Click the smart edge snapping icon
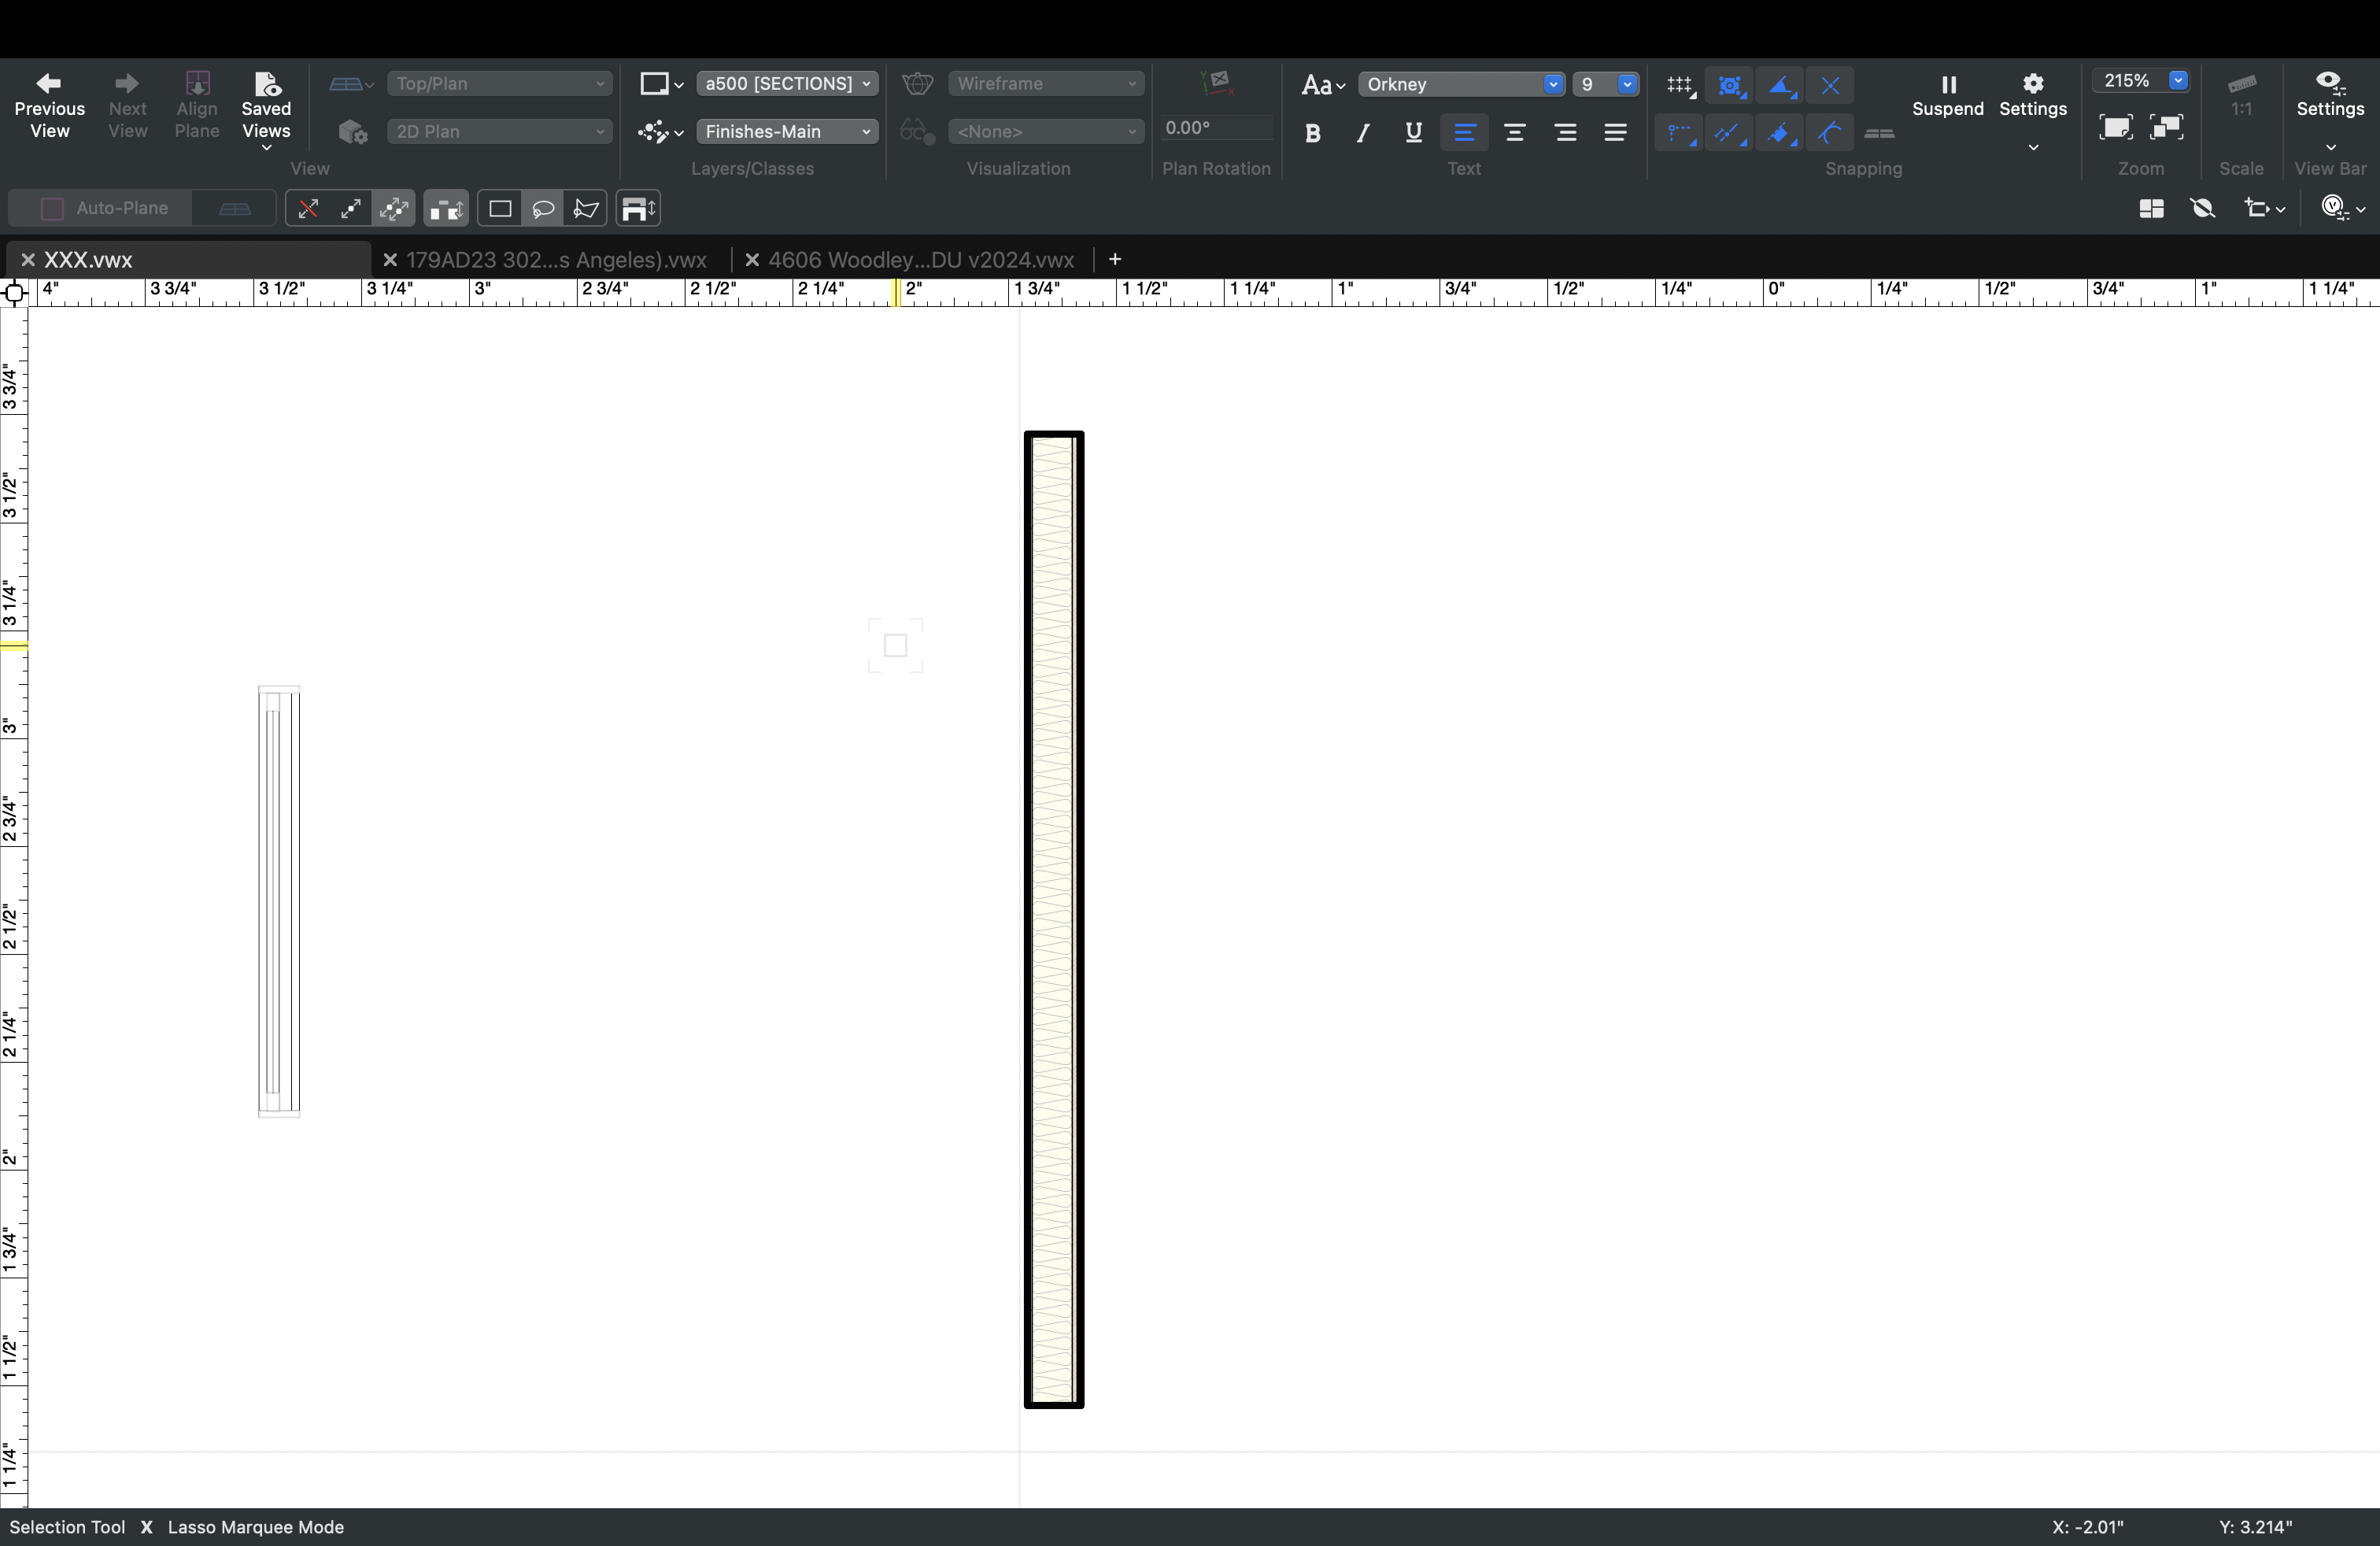This screenshot has width=2380, height=1546. coord(1729,133)
